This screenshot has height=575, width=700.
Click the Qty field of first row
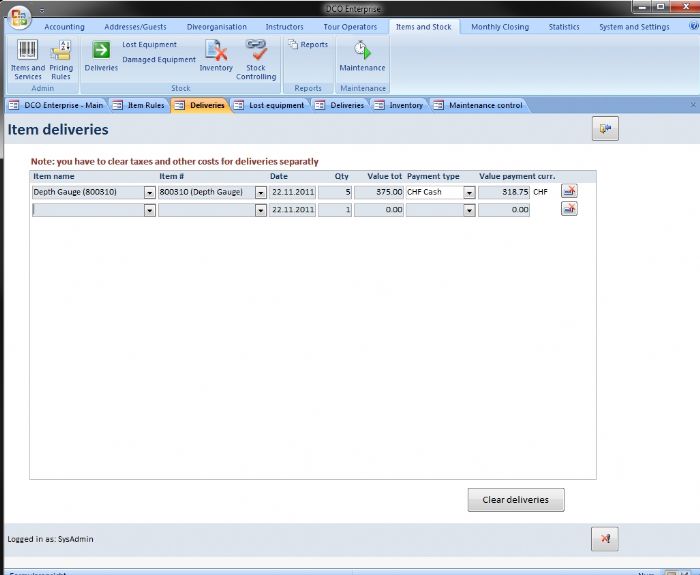[x=335, y=192]
